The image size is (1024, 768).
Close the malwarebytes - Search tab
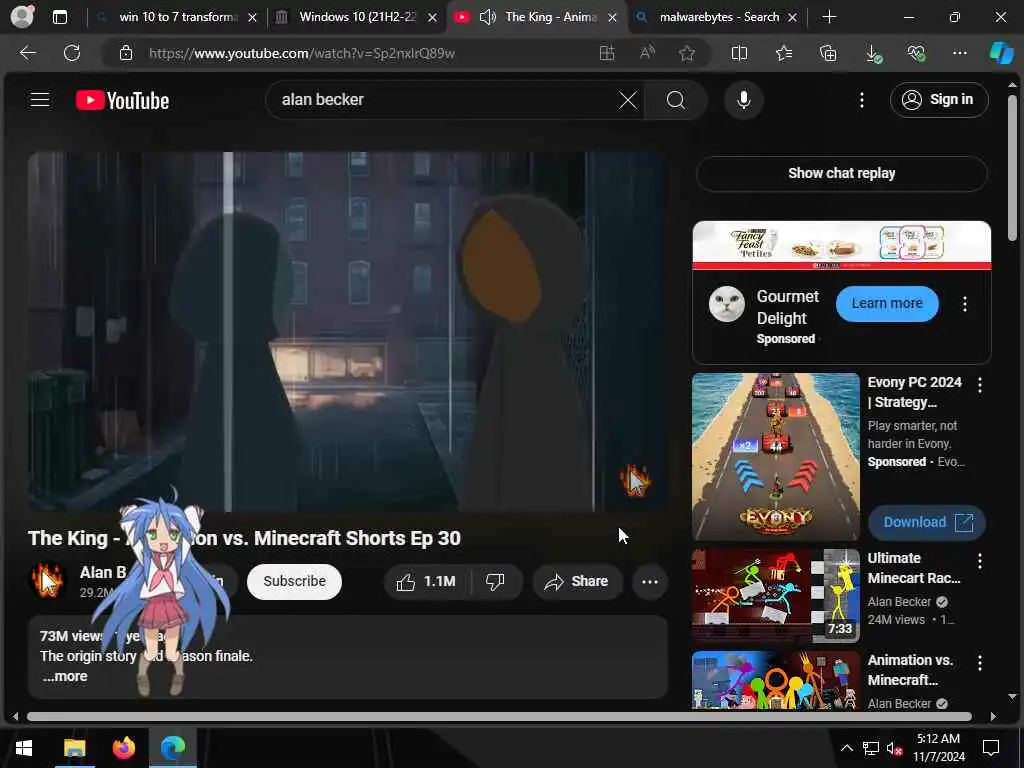click(x=792, y=18)
